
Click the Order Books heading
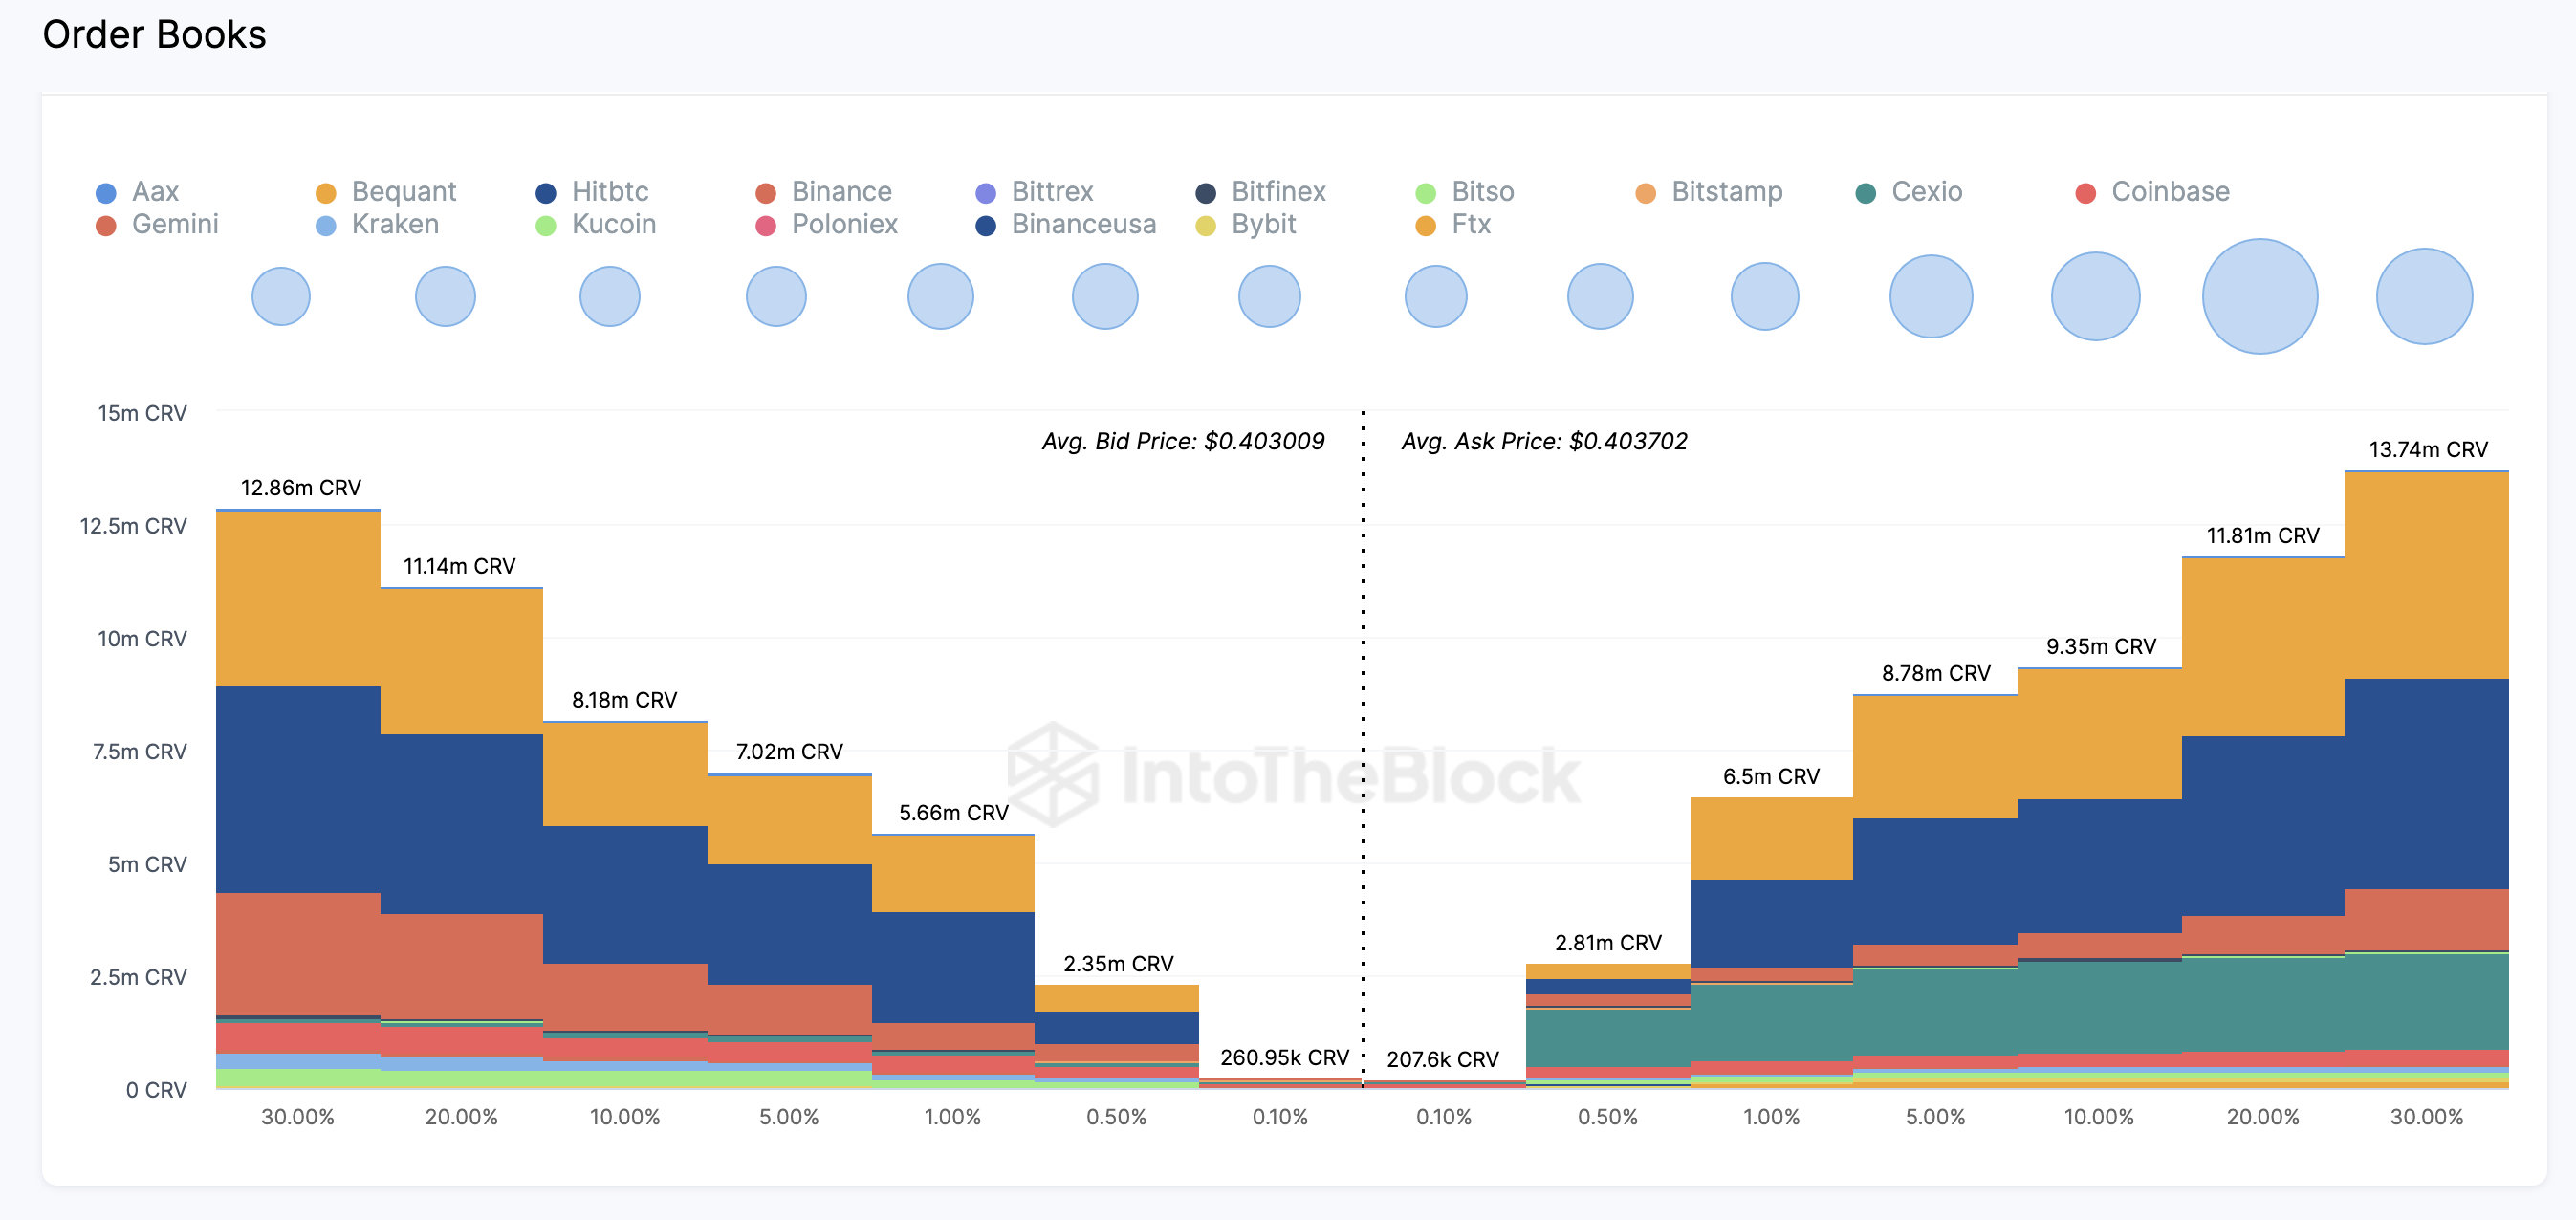pos(155,35)
